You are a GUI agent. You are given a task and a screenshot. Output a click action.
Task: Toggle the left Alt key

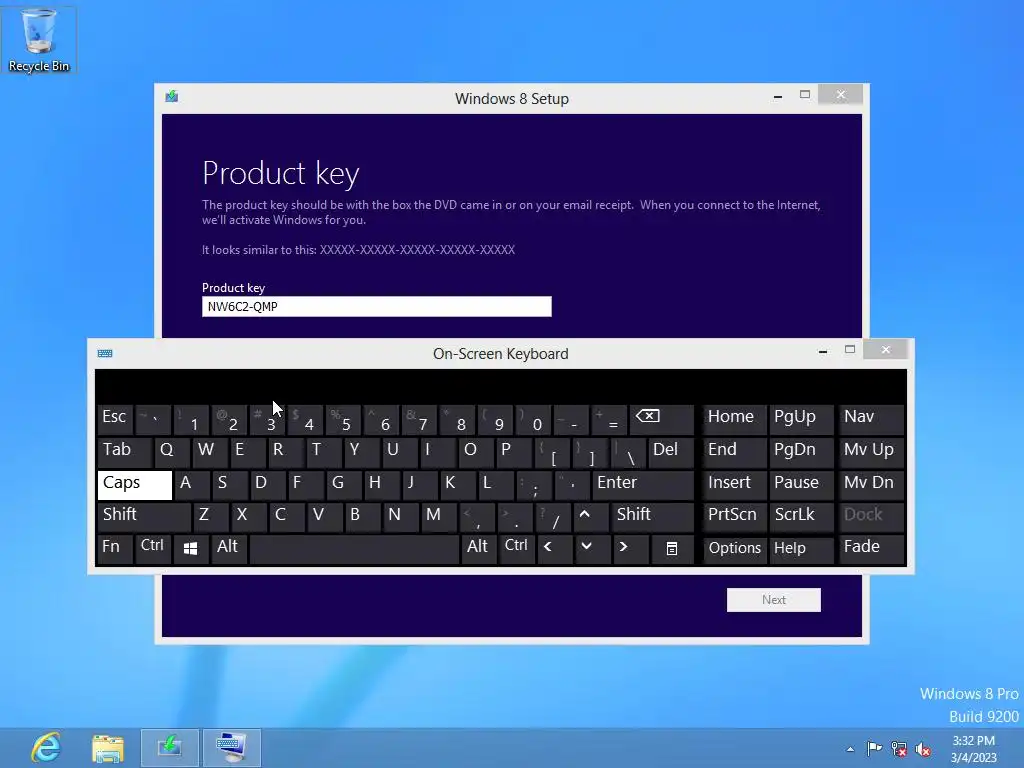229,549
